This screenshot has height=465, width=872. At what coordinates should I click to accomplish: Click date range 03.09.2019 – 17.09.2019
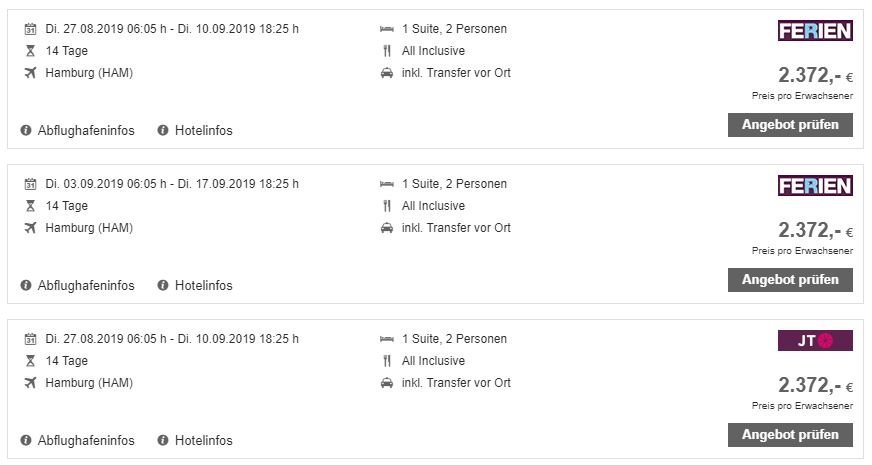[x=172, y=184]
